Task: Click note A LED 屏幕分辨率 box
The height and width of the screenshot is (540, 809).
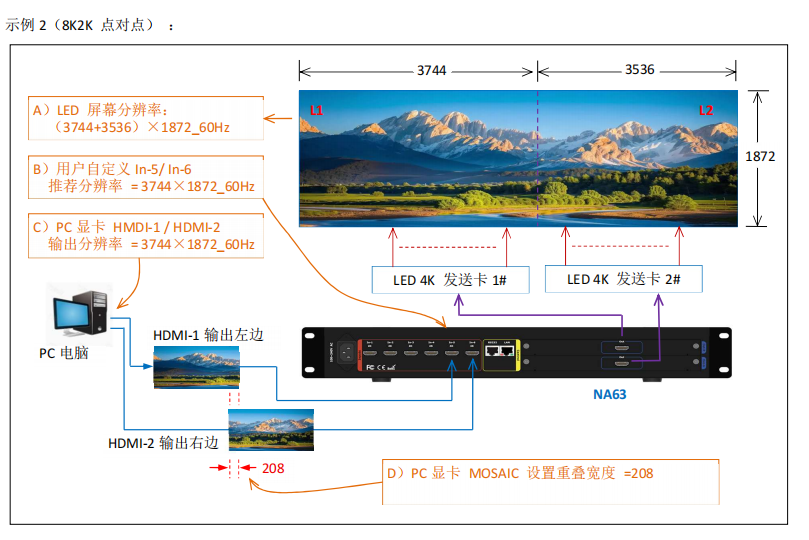Action: click(146, 118)
